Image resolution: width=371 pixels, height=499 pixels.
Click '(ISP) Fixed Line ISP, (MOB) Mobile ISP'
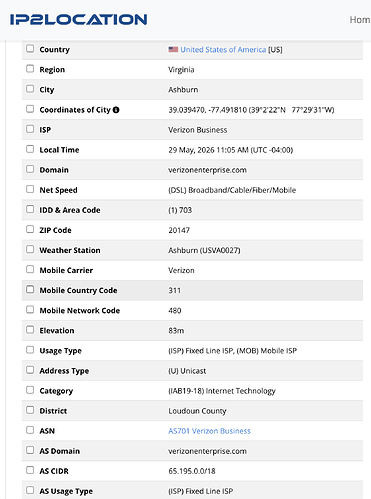[232, 351]
